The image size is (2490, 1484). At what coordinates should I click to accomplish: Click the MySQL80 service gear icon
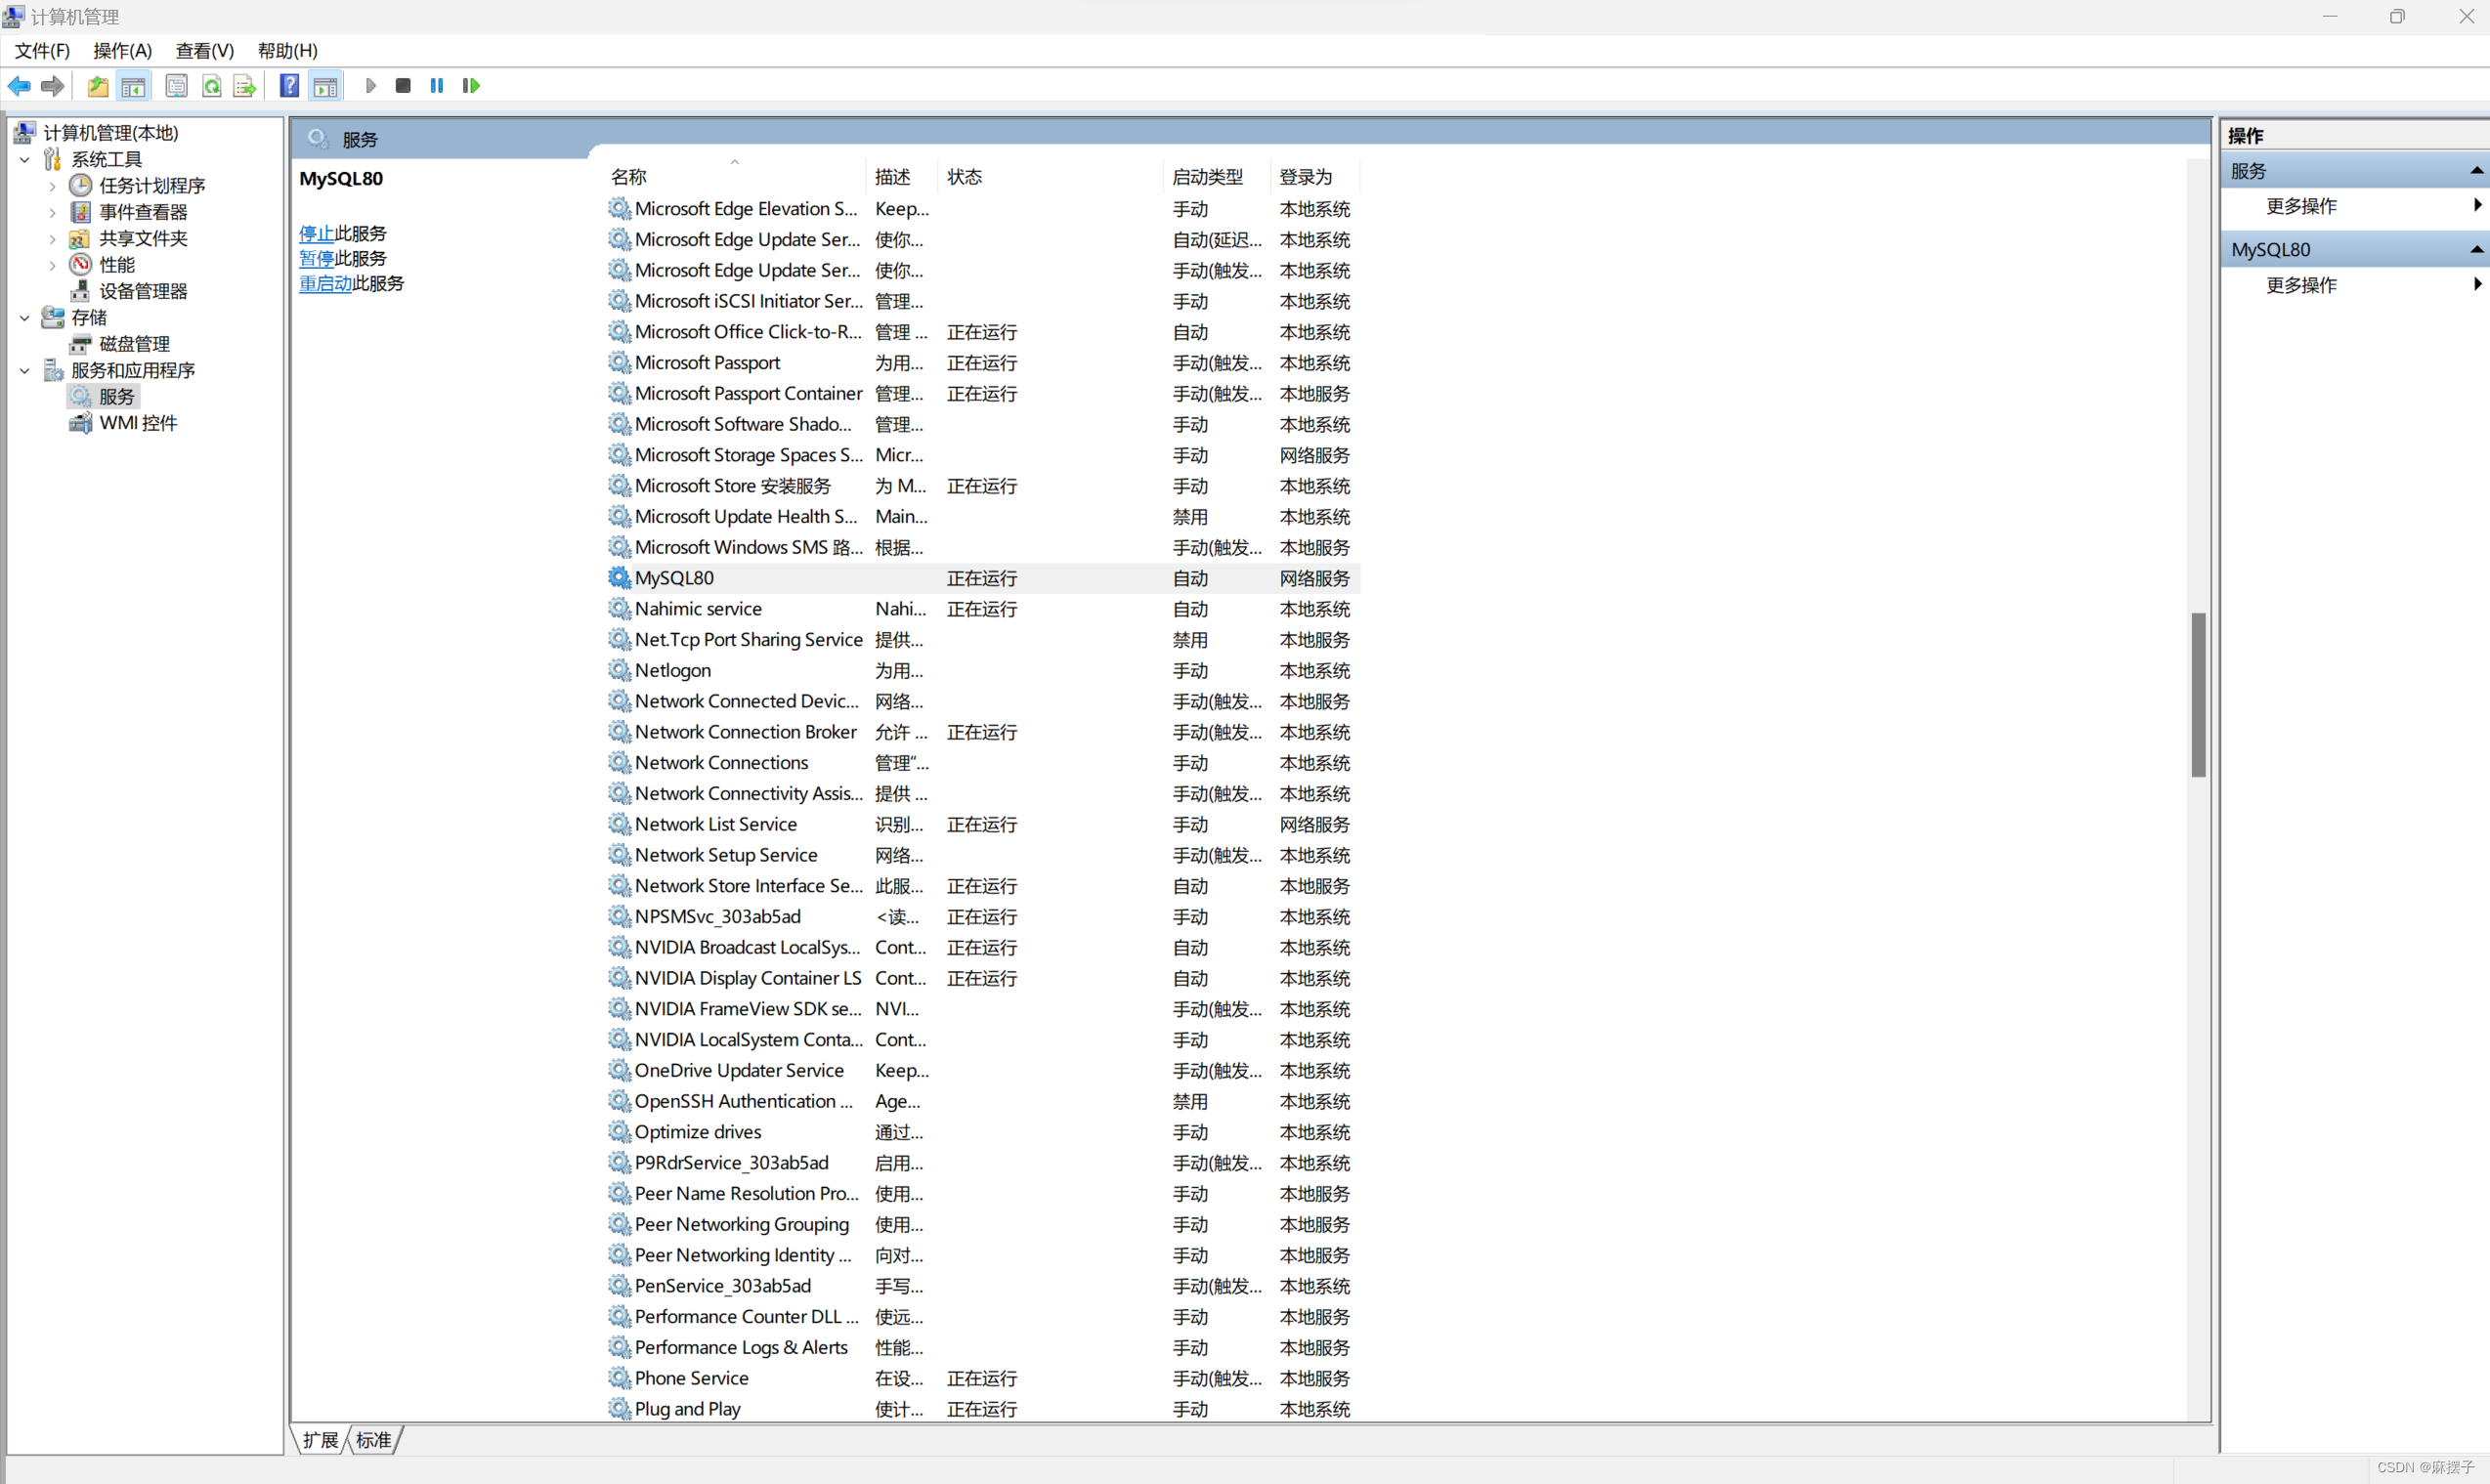[619, 578]
